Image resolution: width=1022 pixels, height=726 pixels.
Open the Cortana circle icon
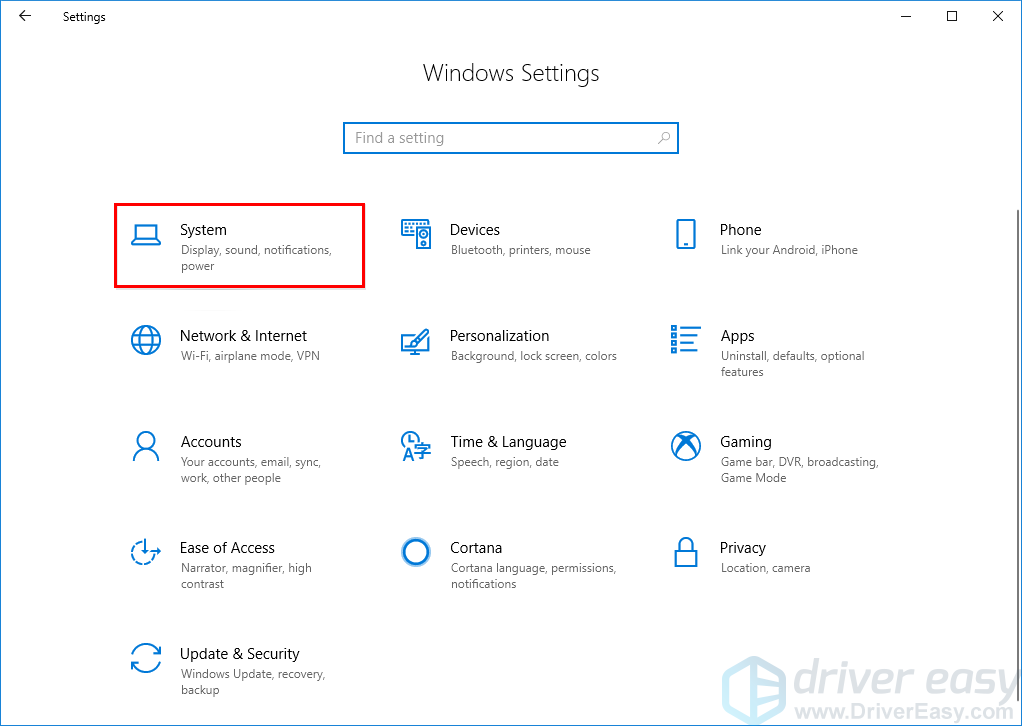coord(416,552)
